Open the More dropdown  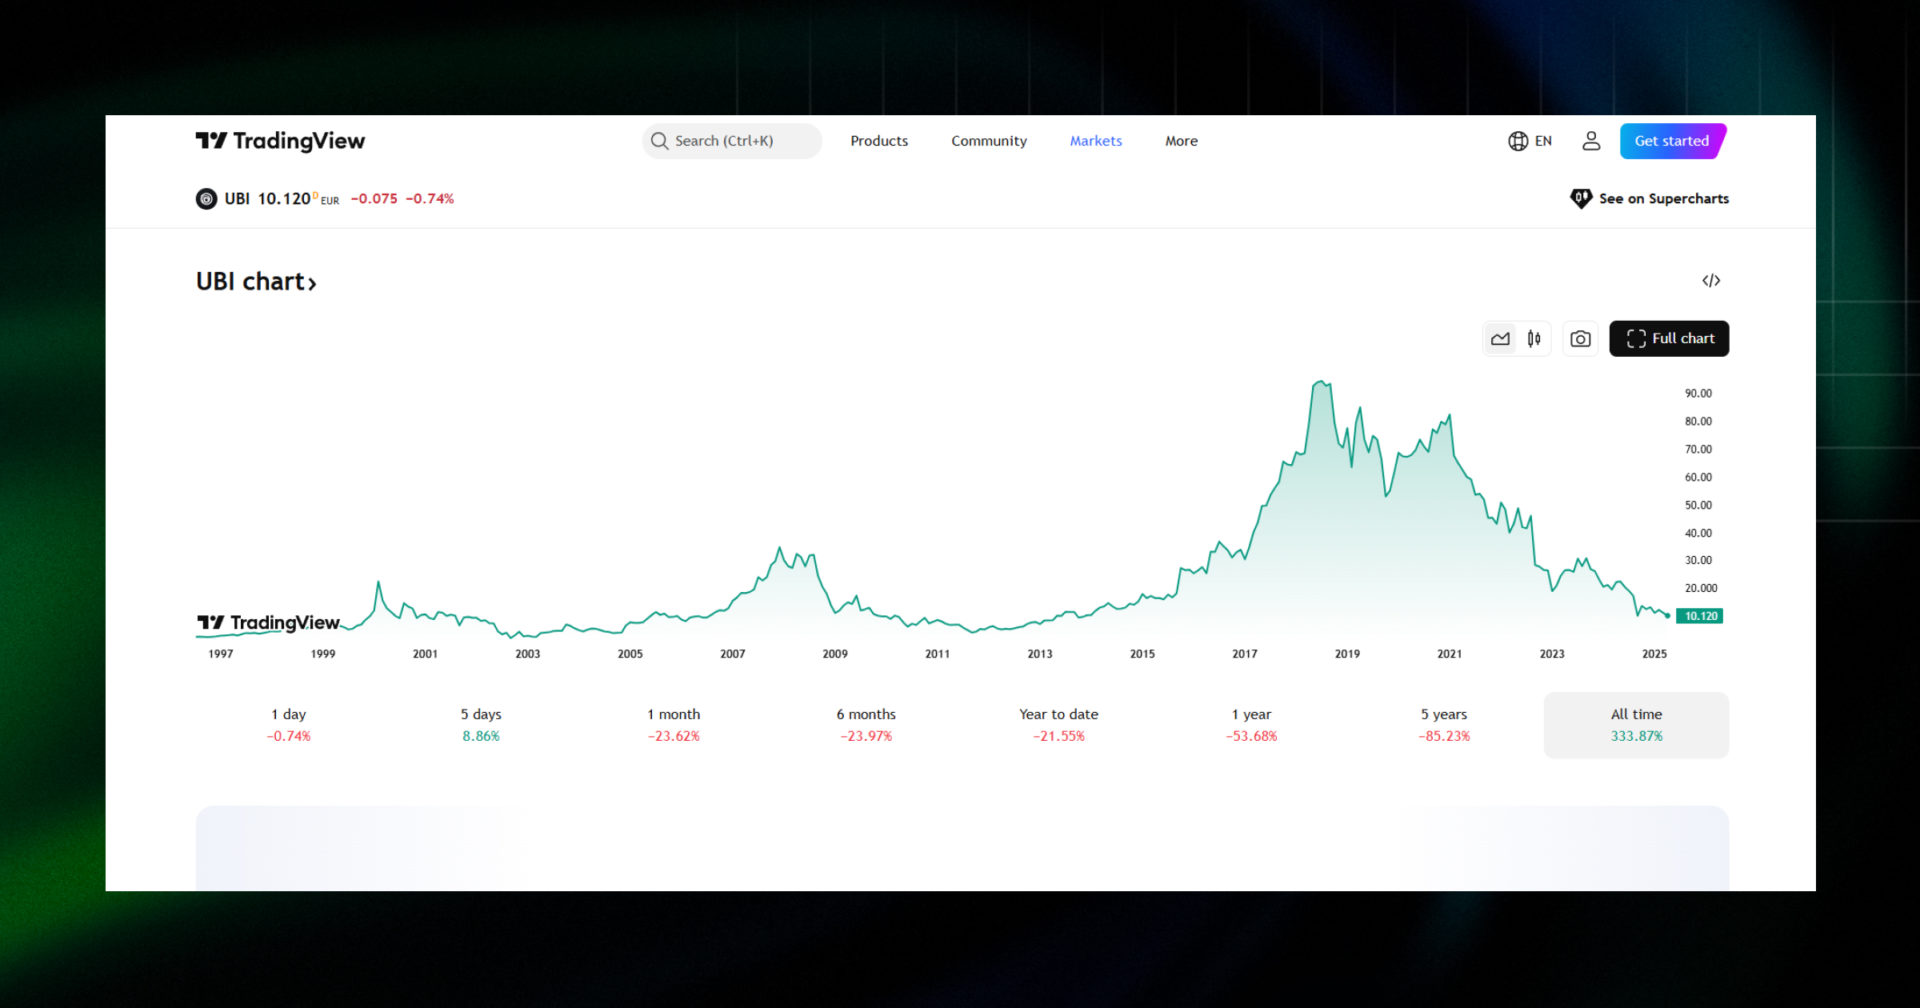(1180, 141)
